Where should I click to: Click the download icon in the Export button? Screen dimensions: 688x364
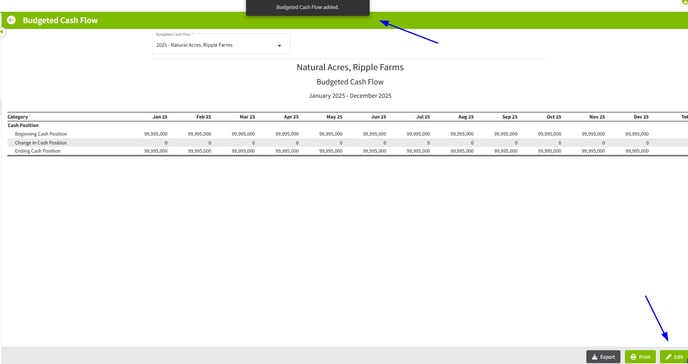coord(595,357)
